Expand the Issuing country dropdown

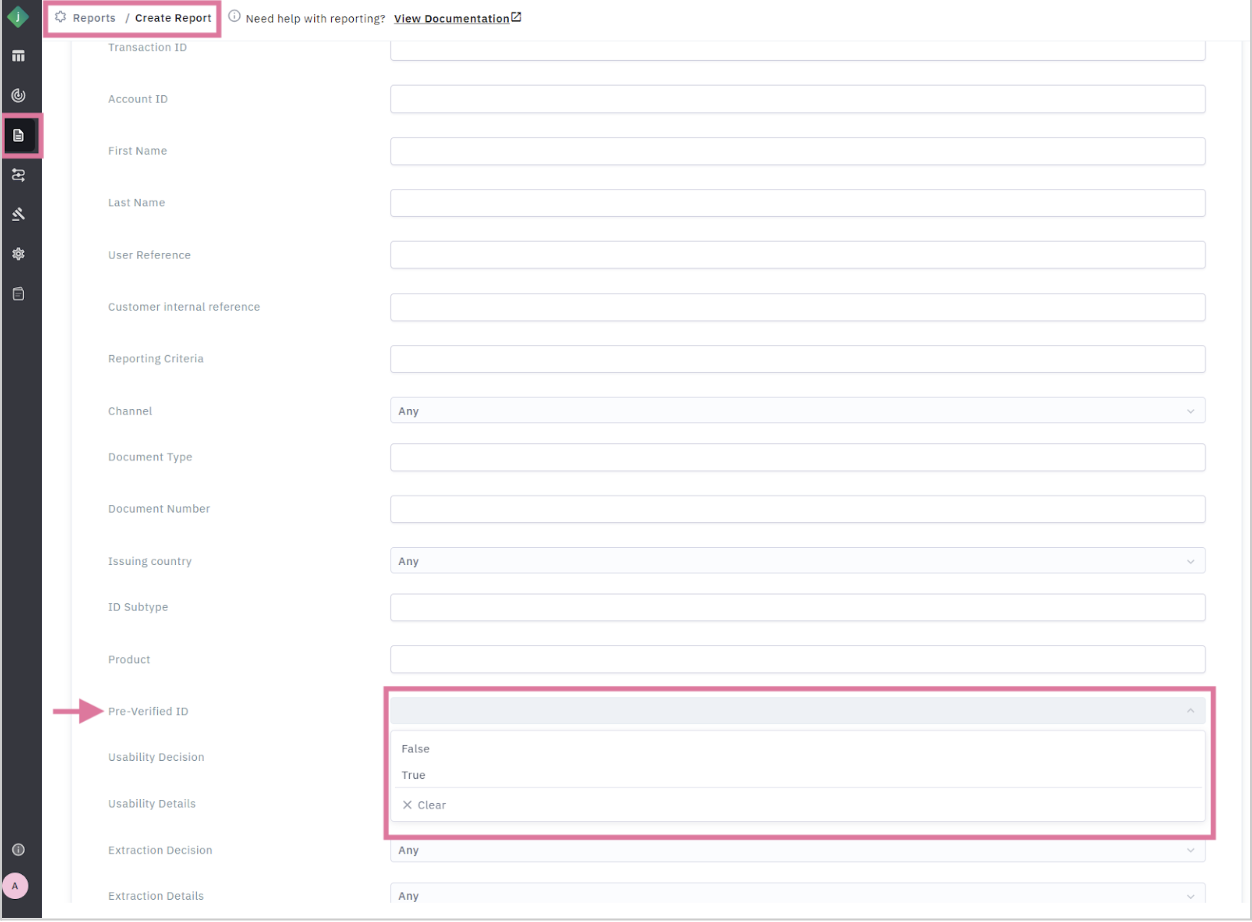pyautogui.click(x=797, y=561)
